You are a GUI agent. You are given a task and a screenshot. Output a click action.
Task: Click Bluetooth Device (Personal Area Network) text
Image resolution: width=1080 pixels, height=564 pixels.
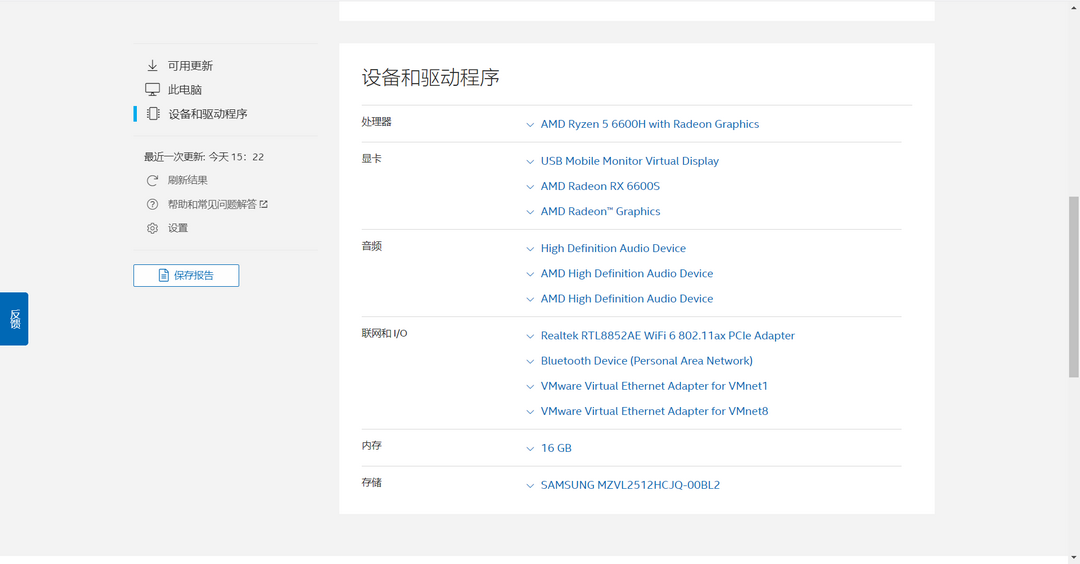[x=646, y=361]
